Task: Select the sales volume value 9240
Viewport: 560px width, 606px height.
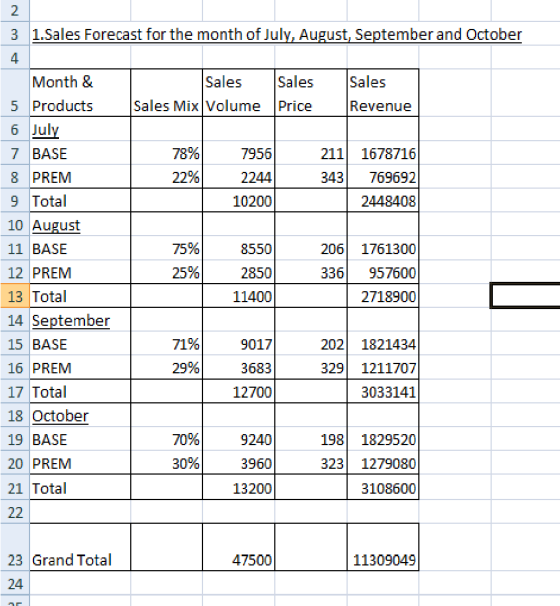Action: tap(238, 440)
